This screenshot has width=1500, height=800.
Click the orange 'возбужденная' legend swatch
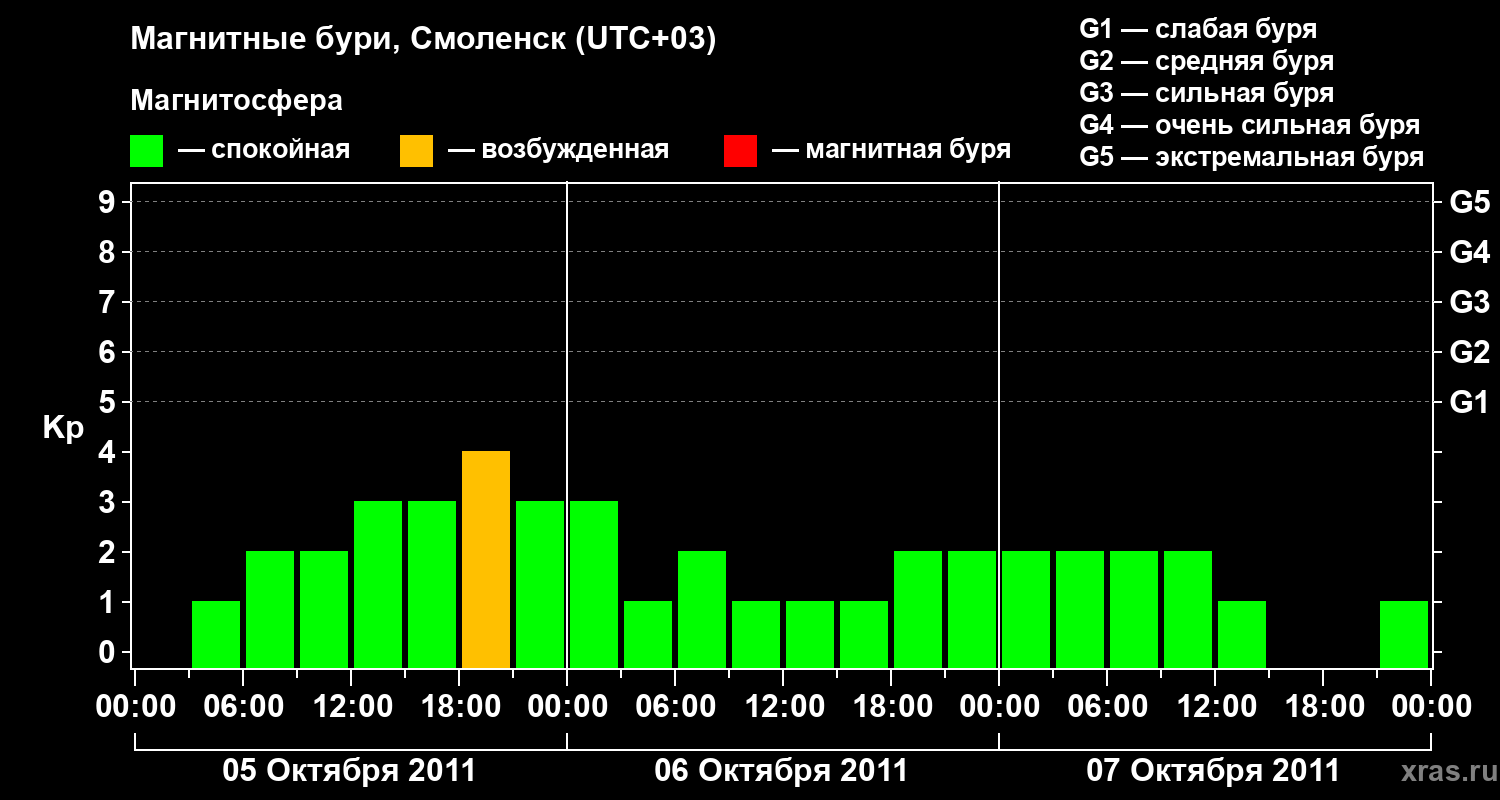pyautogui.click(x=417, y=151)
